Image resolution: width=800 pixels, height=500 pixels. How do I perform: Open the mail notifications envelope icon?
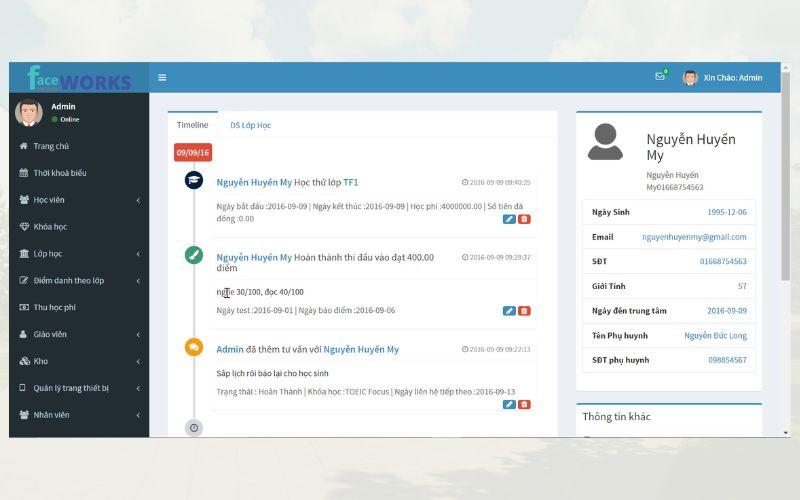660,77
